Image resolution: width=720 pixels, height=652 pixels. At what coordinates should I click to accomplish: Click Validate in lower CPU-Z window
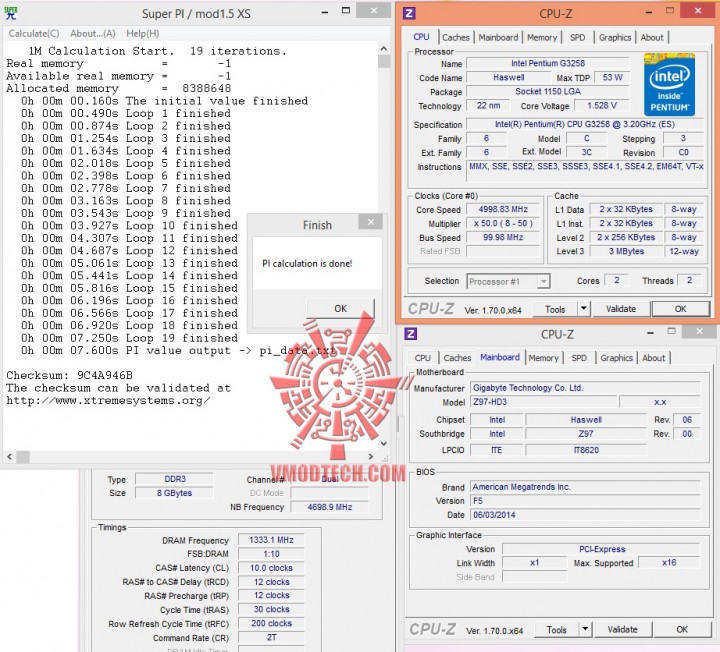click(x=622, y=630)
